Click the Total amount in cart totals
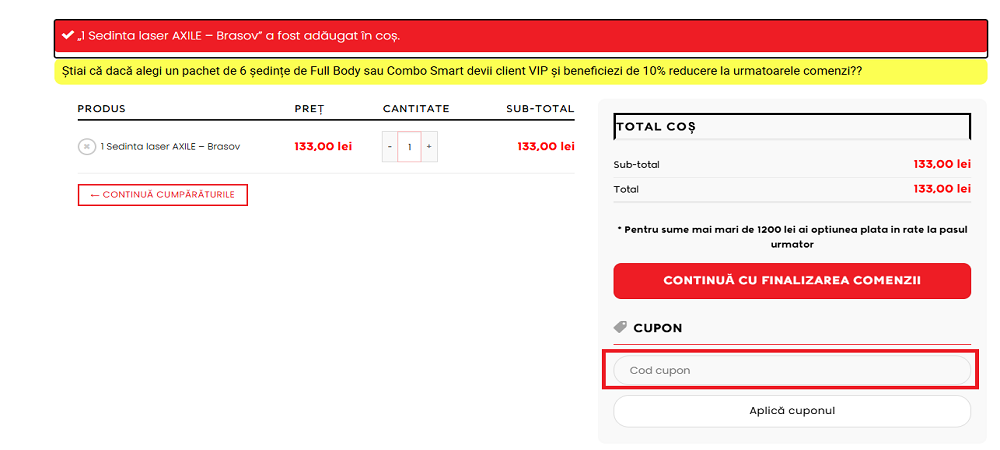This screenshot has height=450, width=1000. (942, 189)
